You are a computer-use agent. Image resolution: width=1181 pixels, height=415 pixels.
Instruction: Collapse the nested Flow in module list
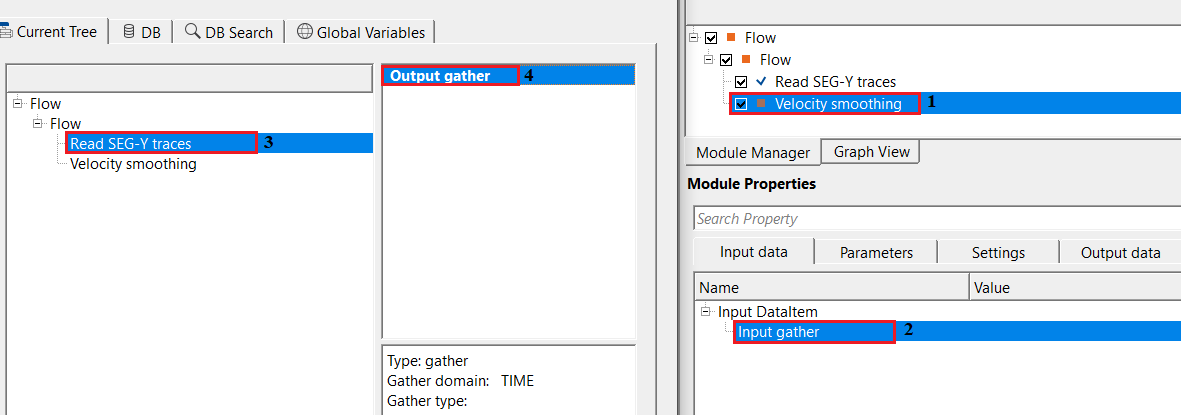click(709, 60)
